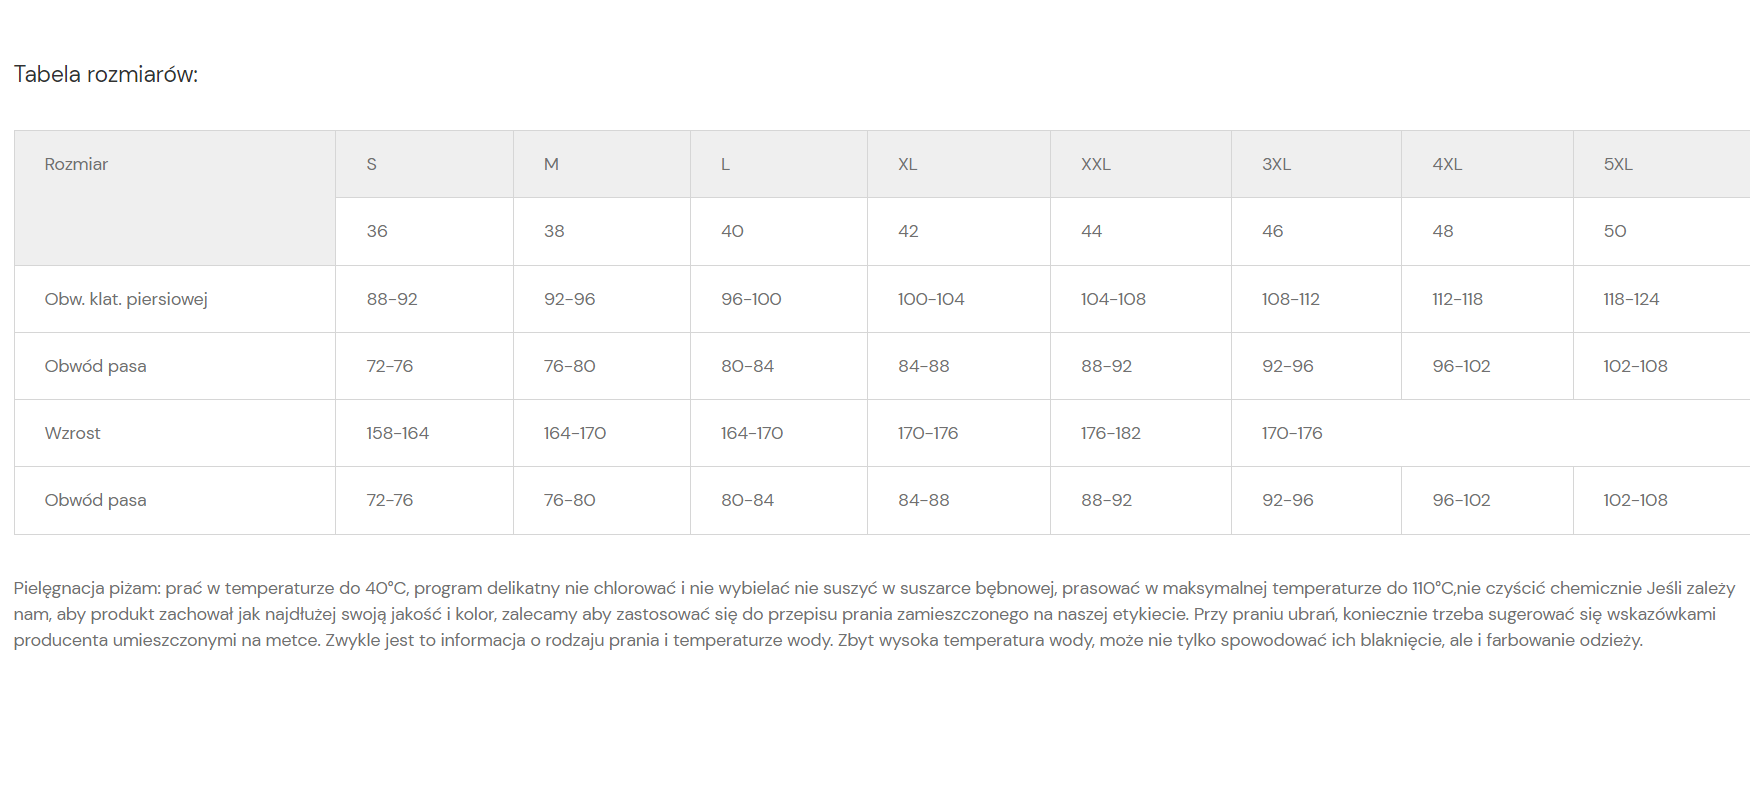Click the 'Obw. klat. piersiowej' row label
1750x807 pixels.
coord(126,299)
